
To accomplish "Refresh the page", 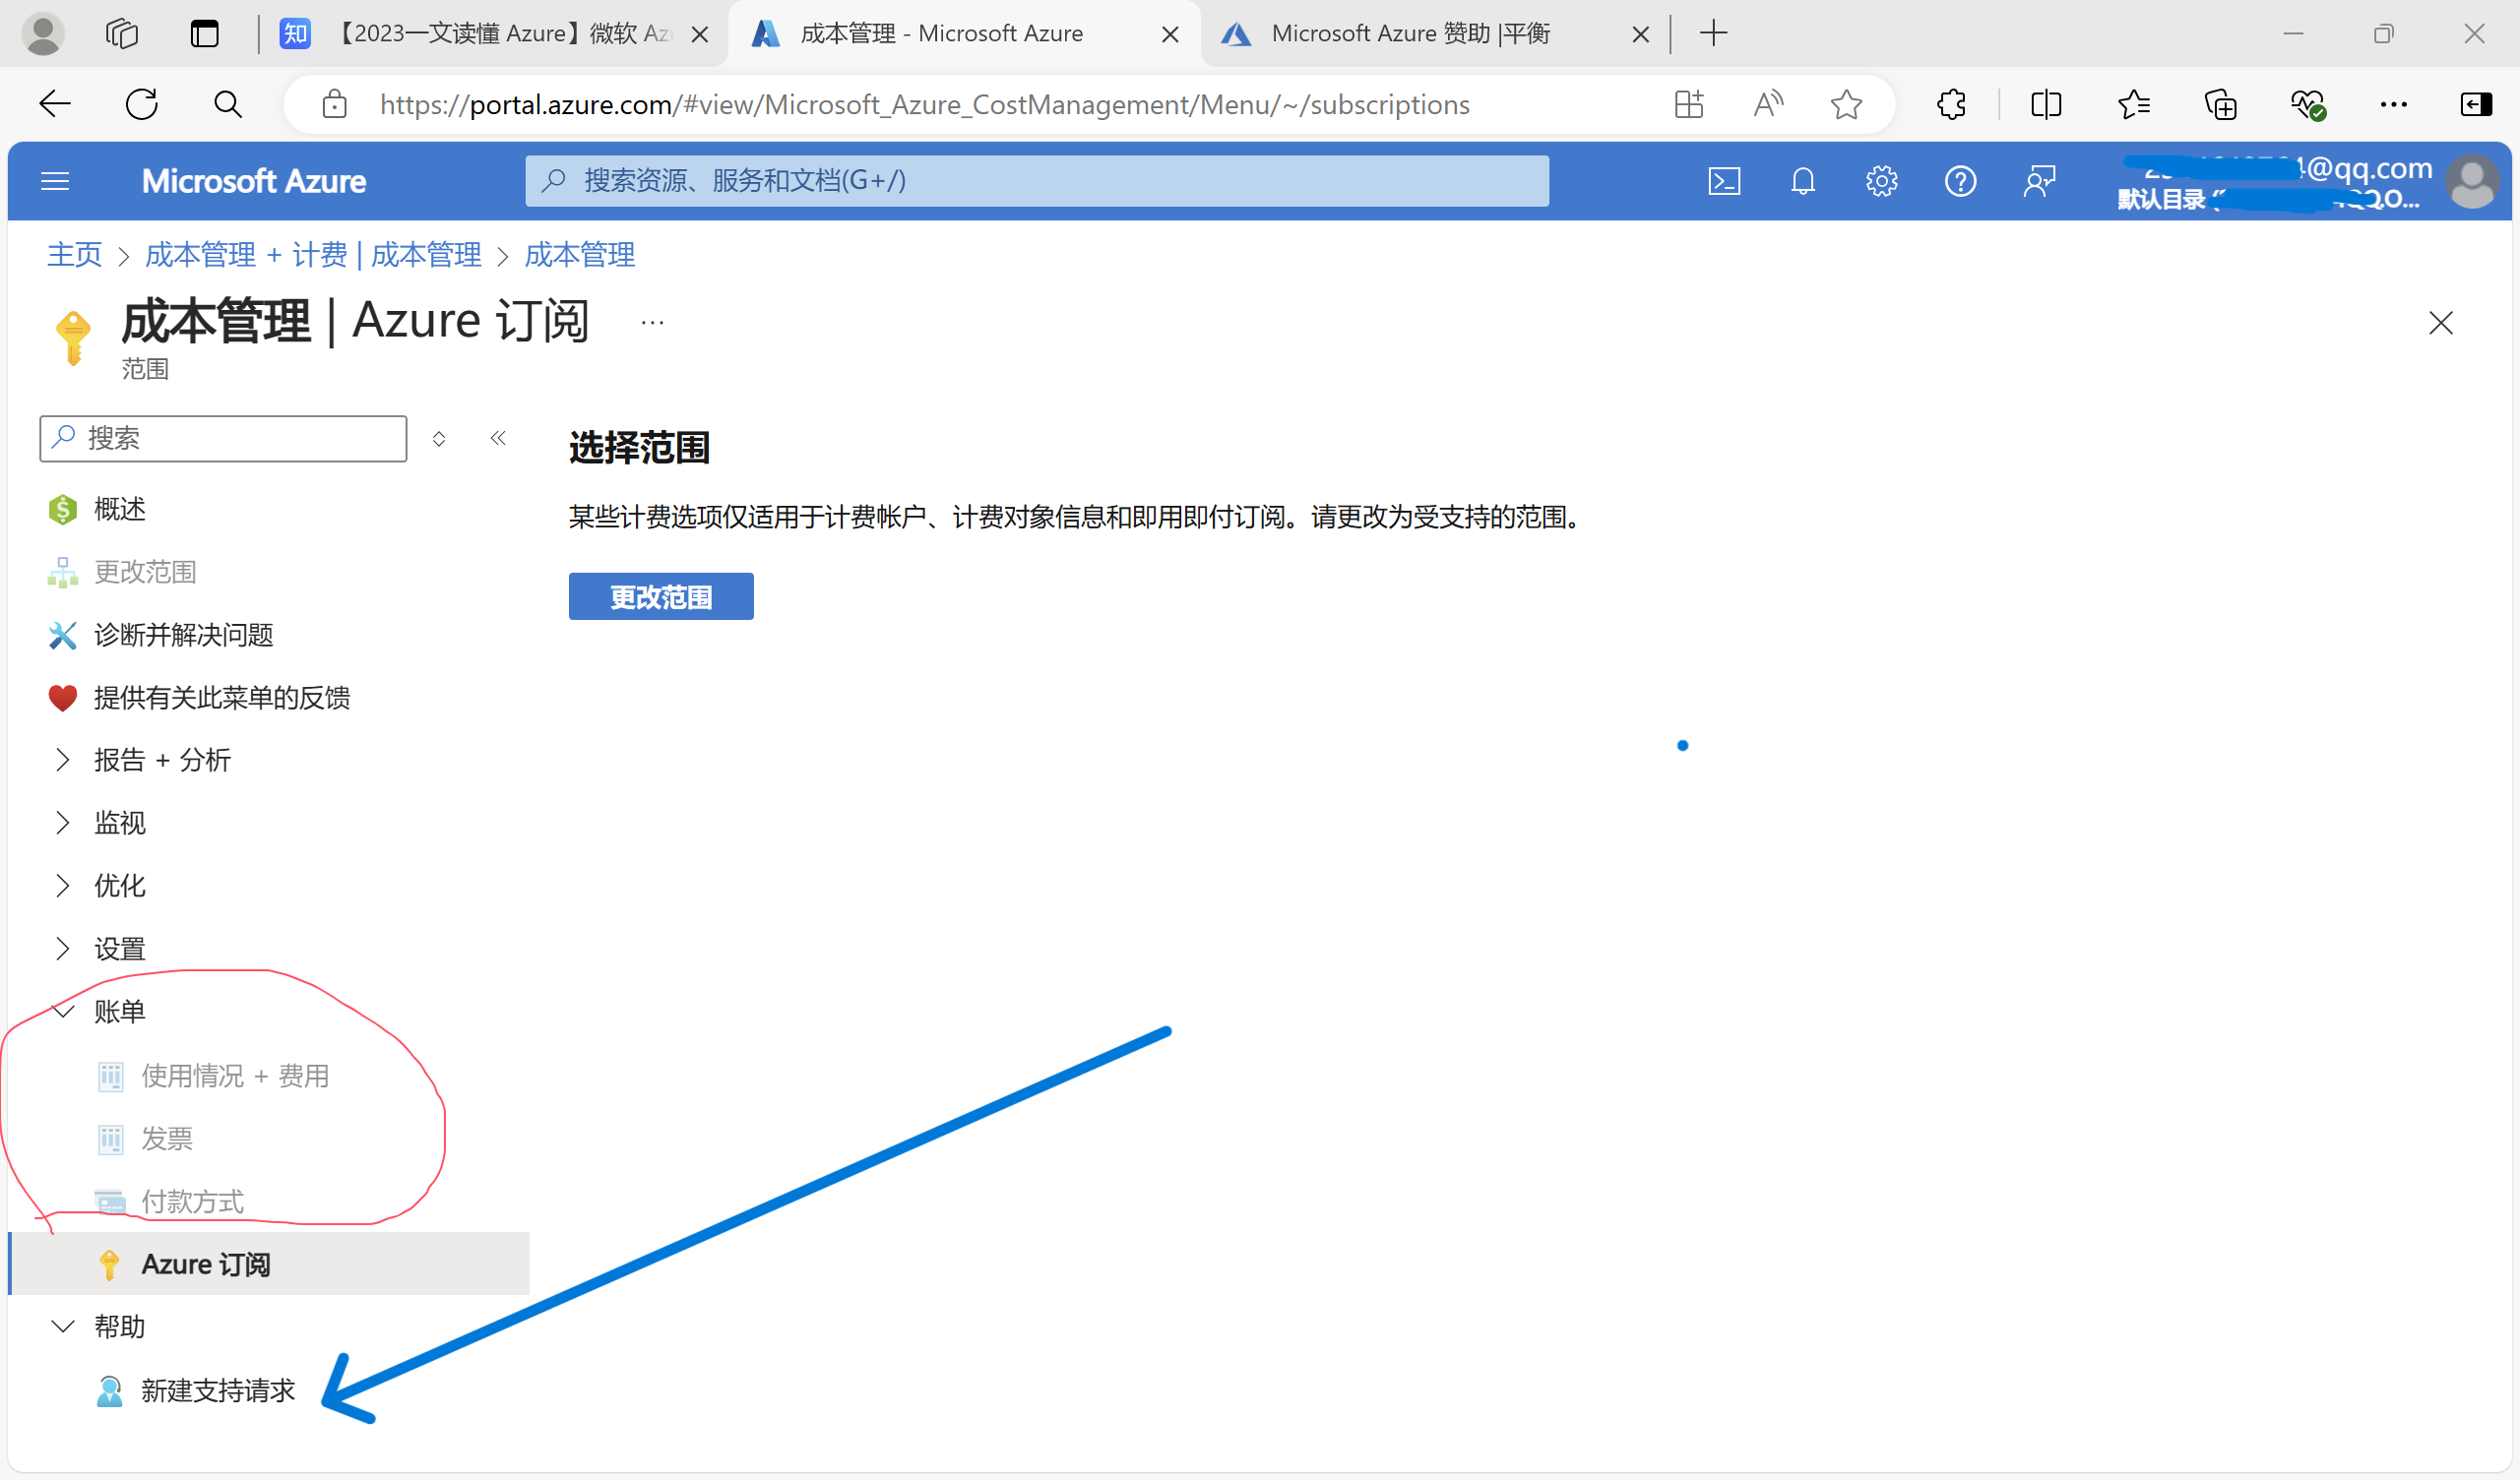I will [x=142, y=104].
